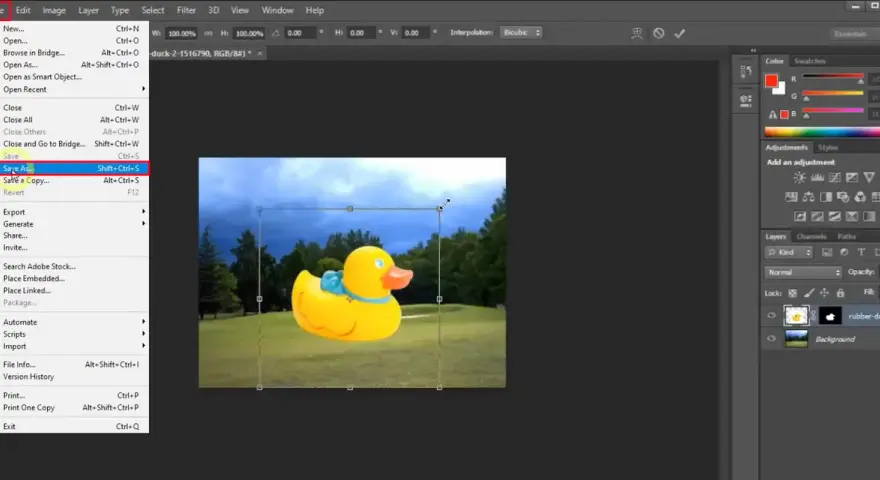880x480 pixels.
Task: Toggle lock all padlock icon
Action: coord(840,293)
